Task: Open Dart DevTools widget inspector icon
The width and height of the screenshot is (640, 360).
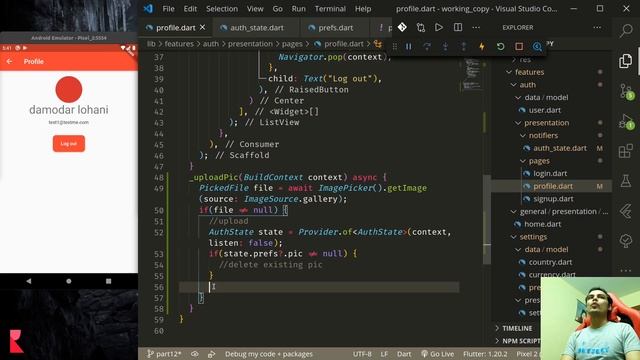Action: (x=537, y=47)
